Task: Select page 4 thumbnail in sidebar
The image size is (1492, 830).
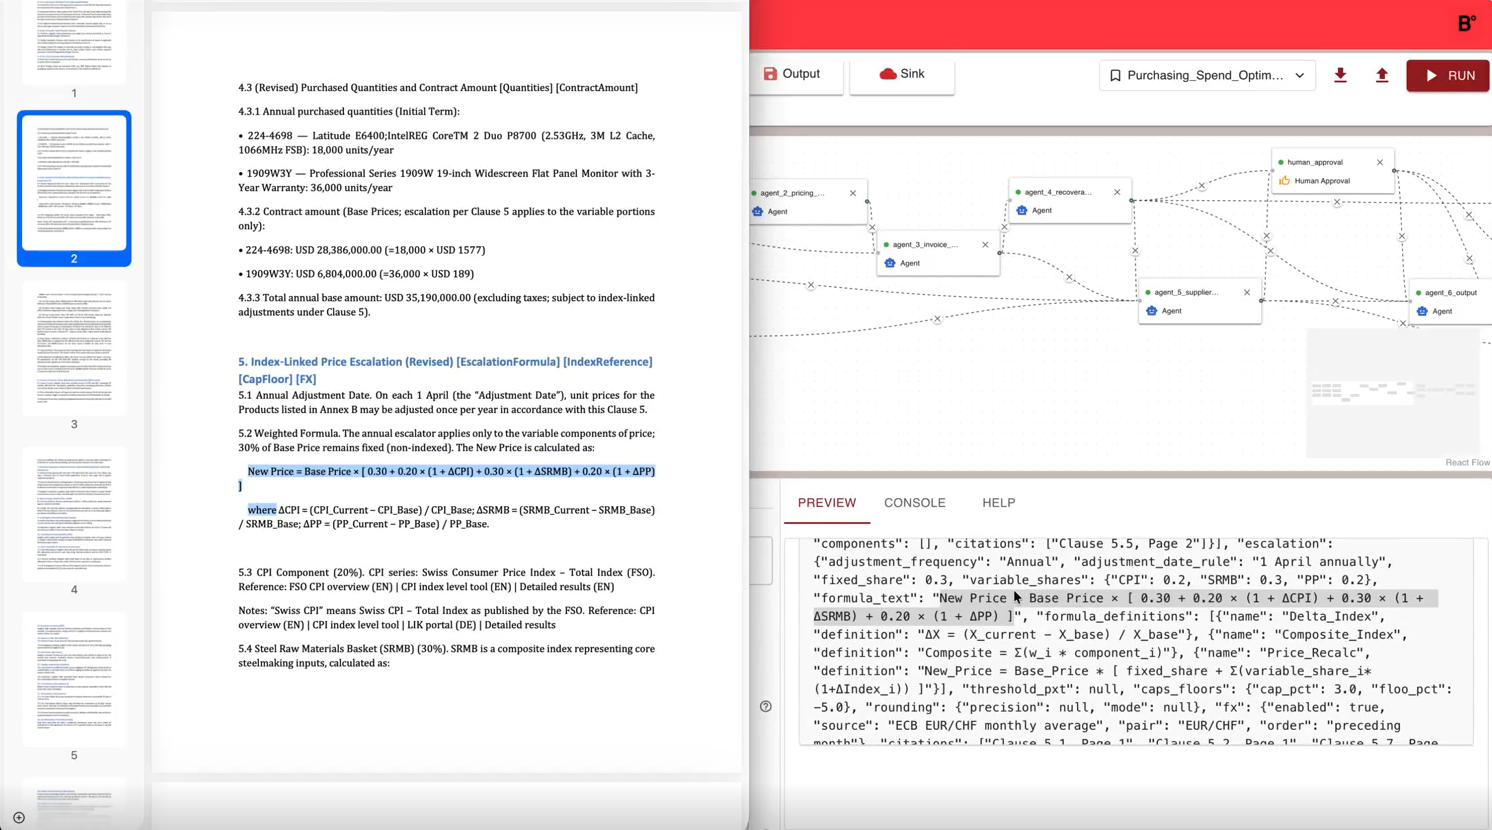Action: point(74,514)
